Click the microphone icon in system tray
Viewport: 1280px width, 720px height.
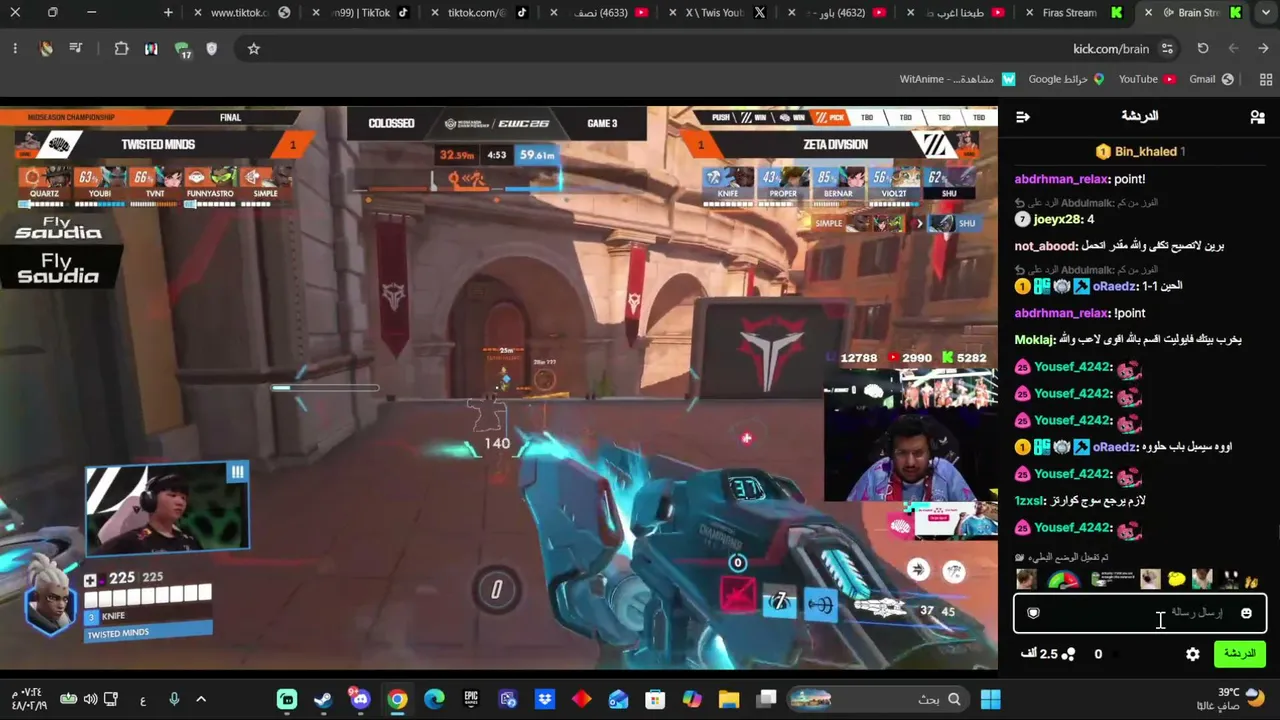tap(174, 699)
